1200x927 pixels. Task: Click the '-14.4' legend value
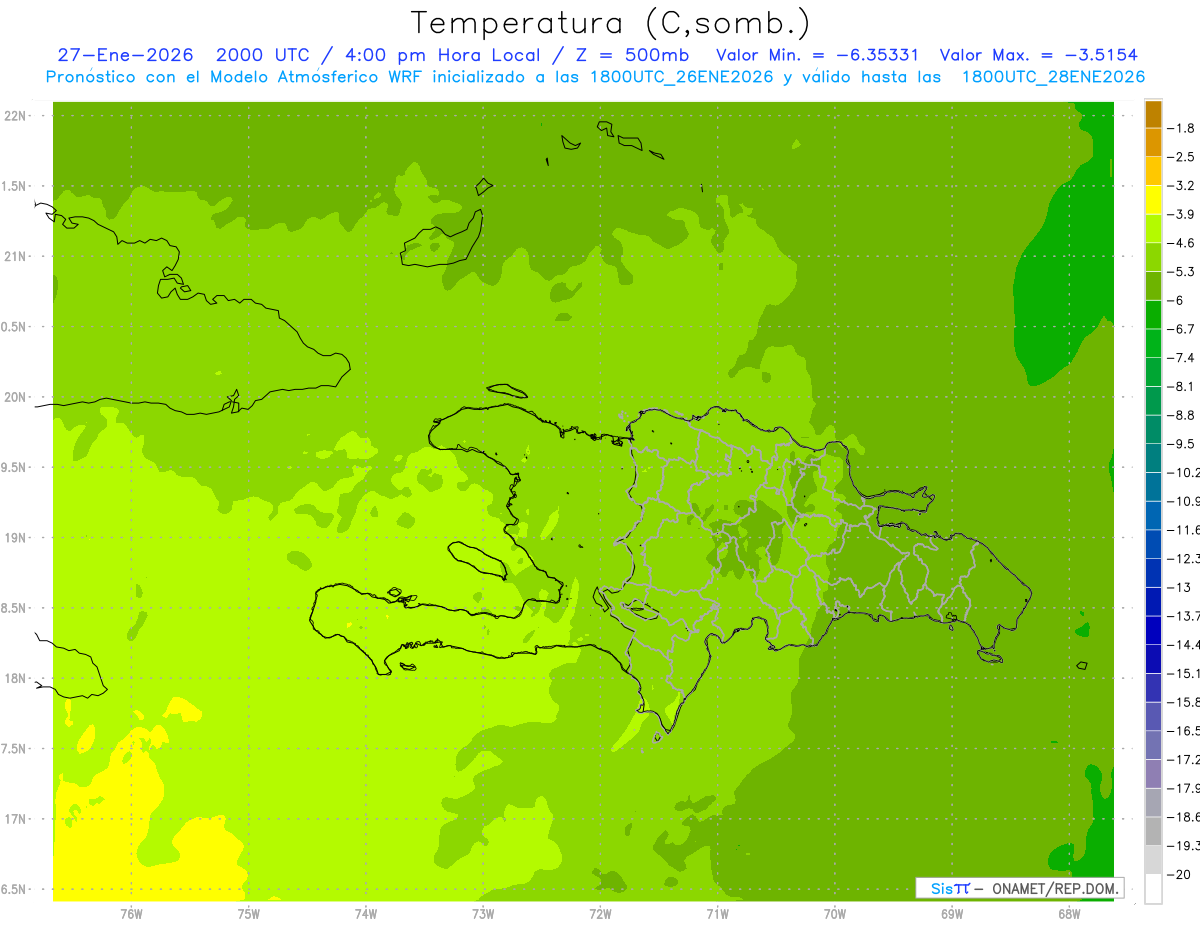pyautogui.click(x=1184, y=644)
